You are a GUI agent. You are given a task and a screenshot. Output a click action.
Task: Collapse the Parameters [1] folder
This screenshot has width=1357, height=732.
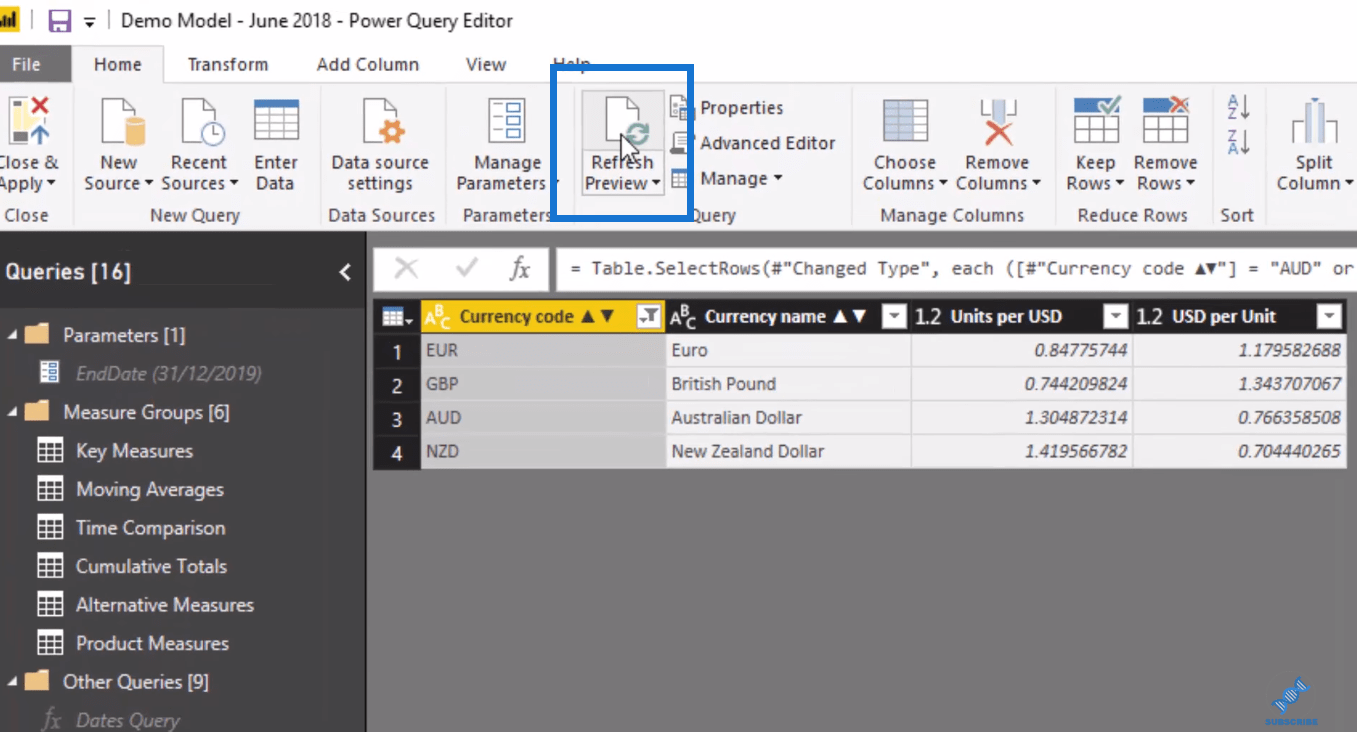pyautogui.click(x=12, y=335)
